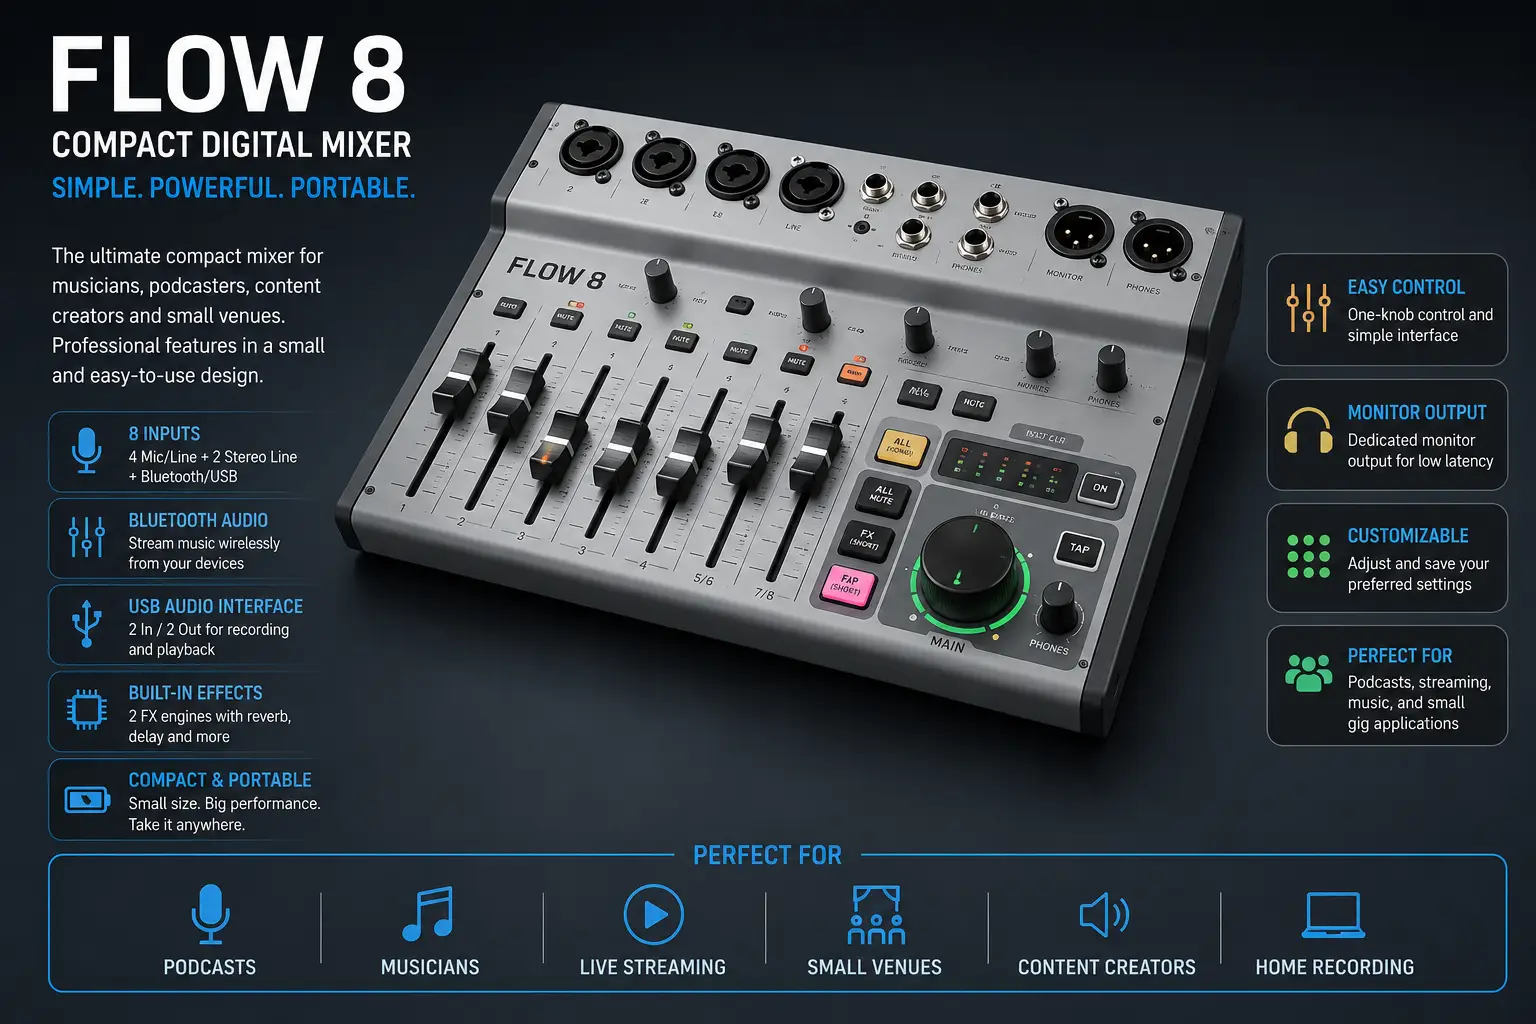1536x1024 pixels.
Task: Click the 7/8 channel fader cap
Action: 814,455
